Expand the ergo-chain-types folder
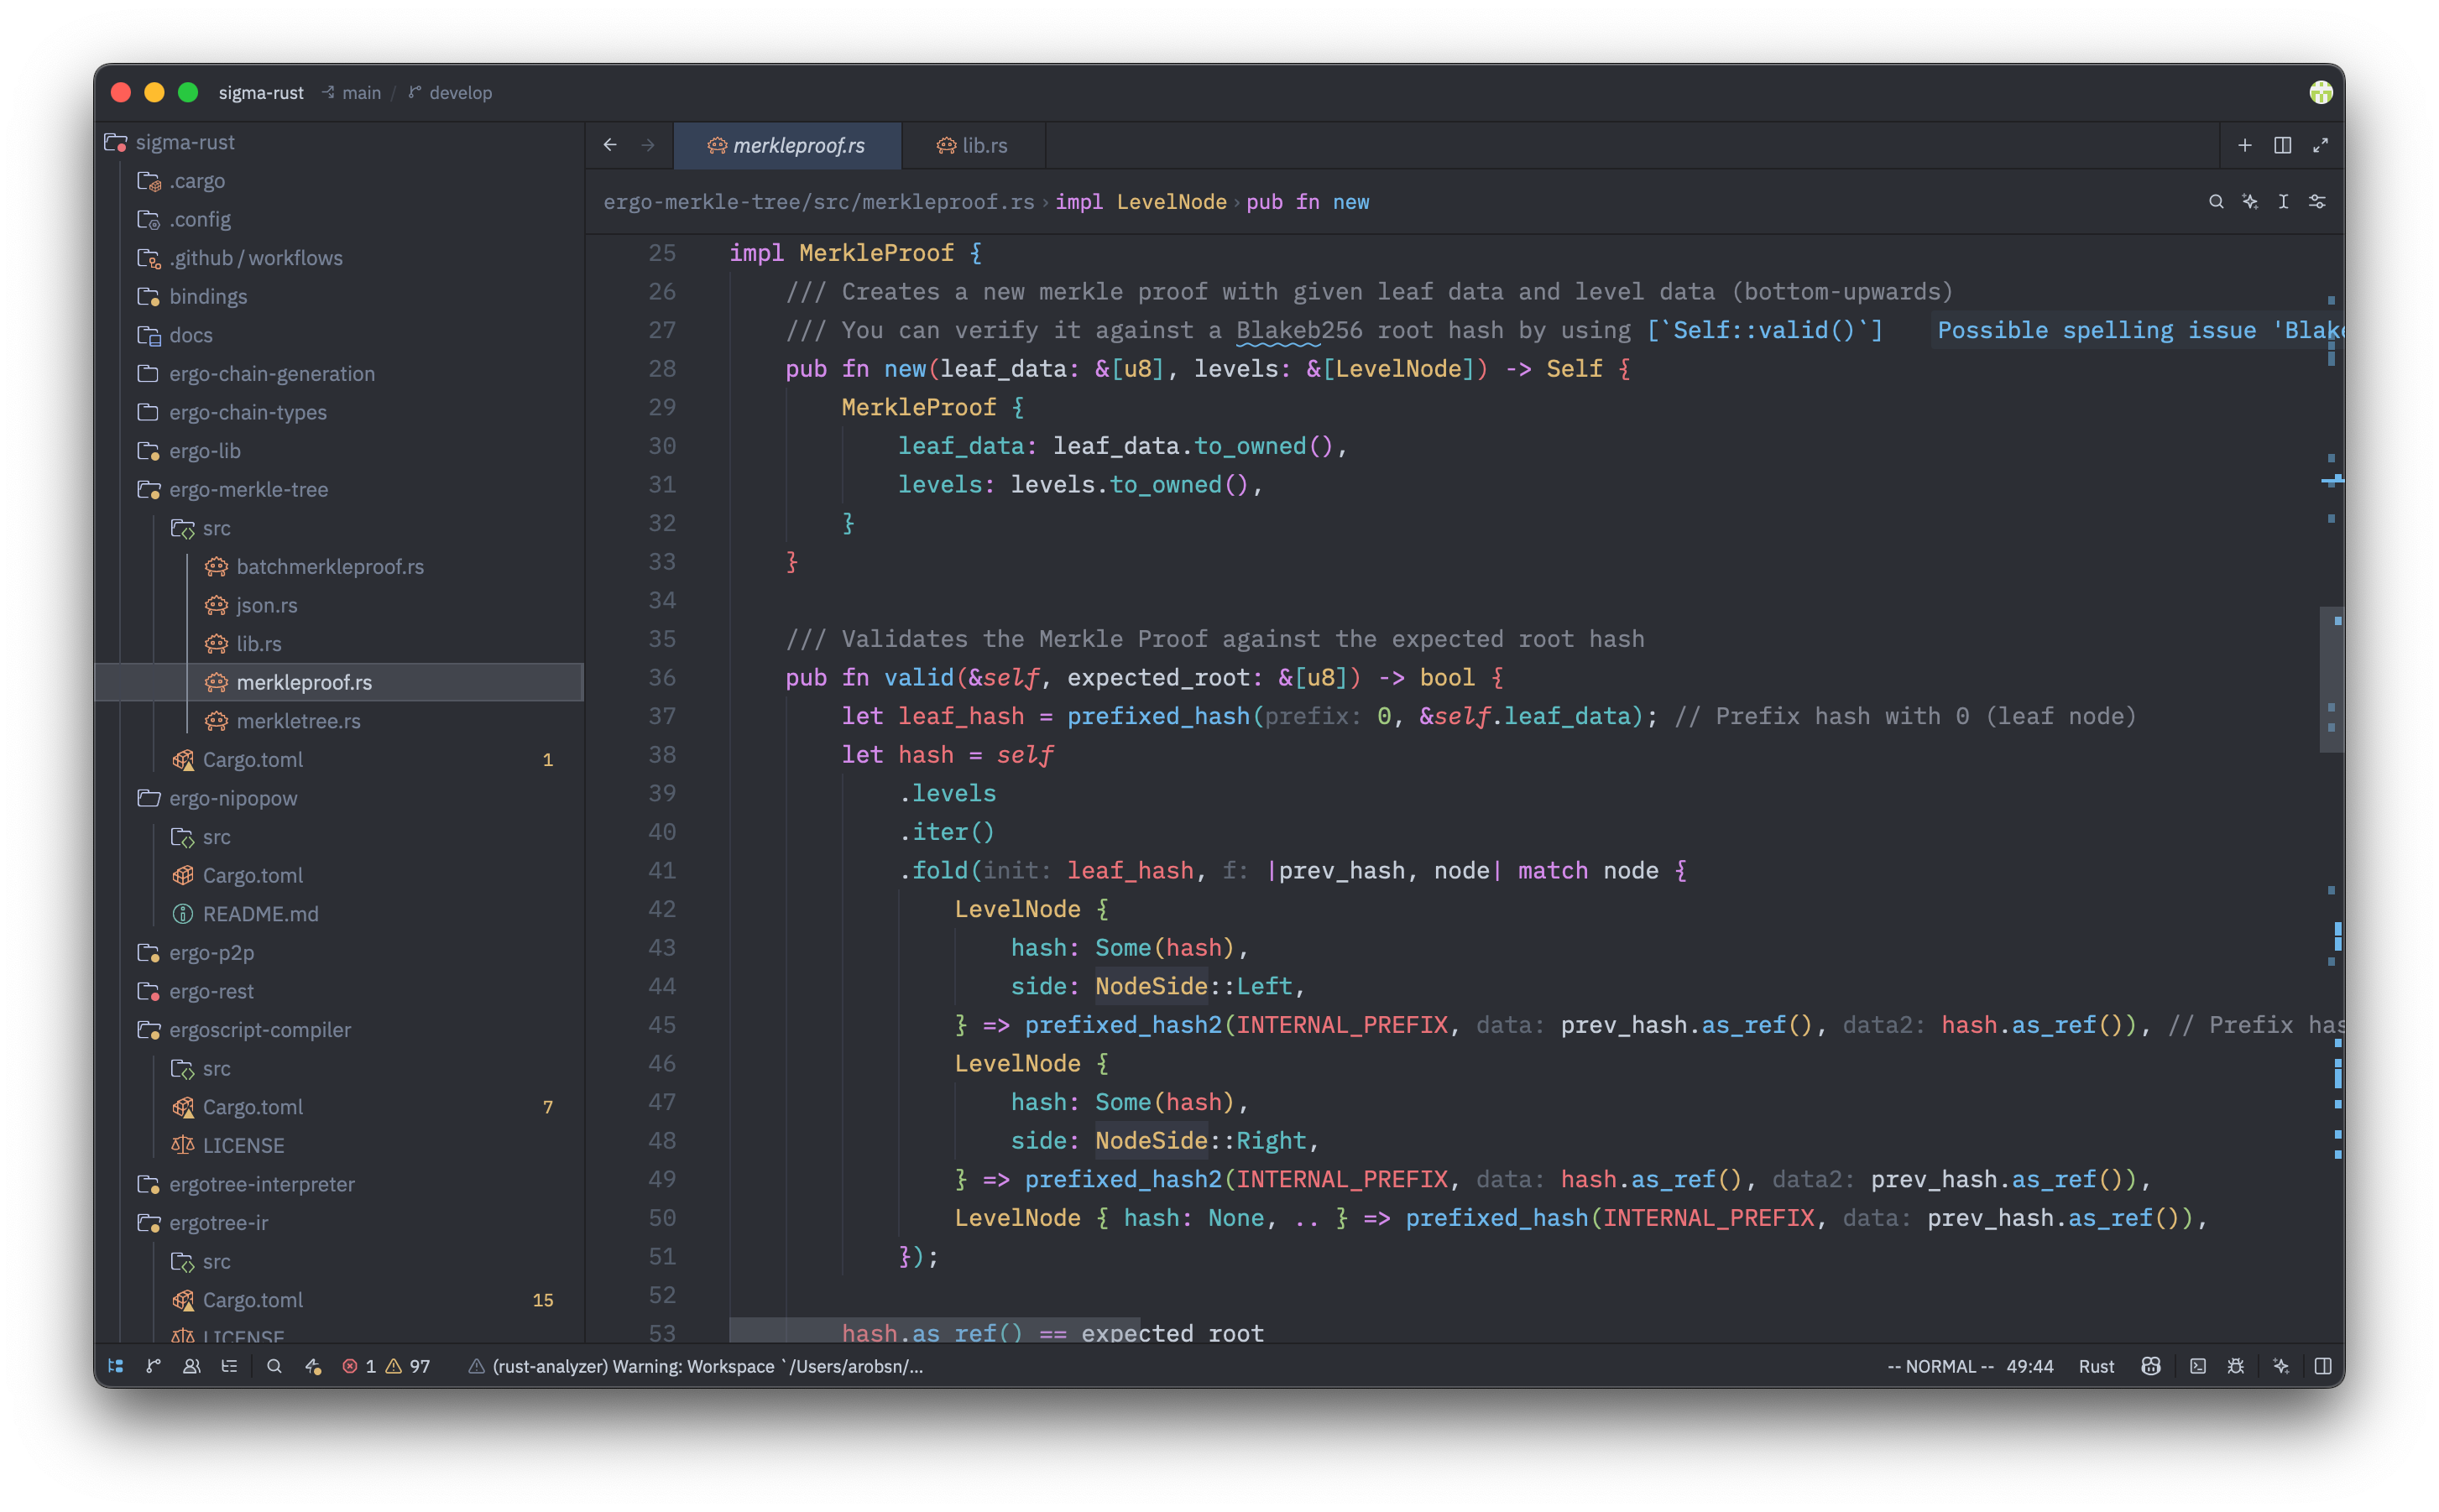This screenshot has width=2439, height=1512. point(340,412)
